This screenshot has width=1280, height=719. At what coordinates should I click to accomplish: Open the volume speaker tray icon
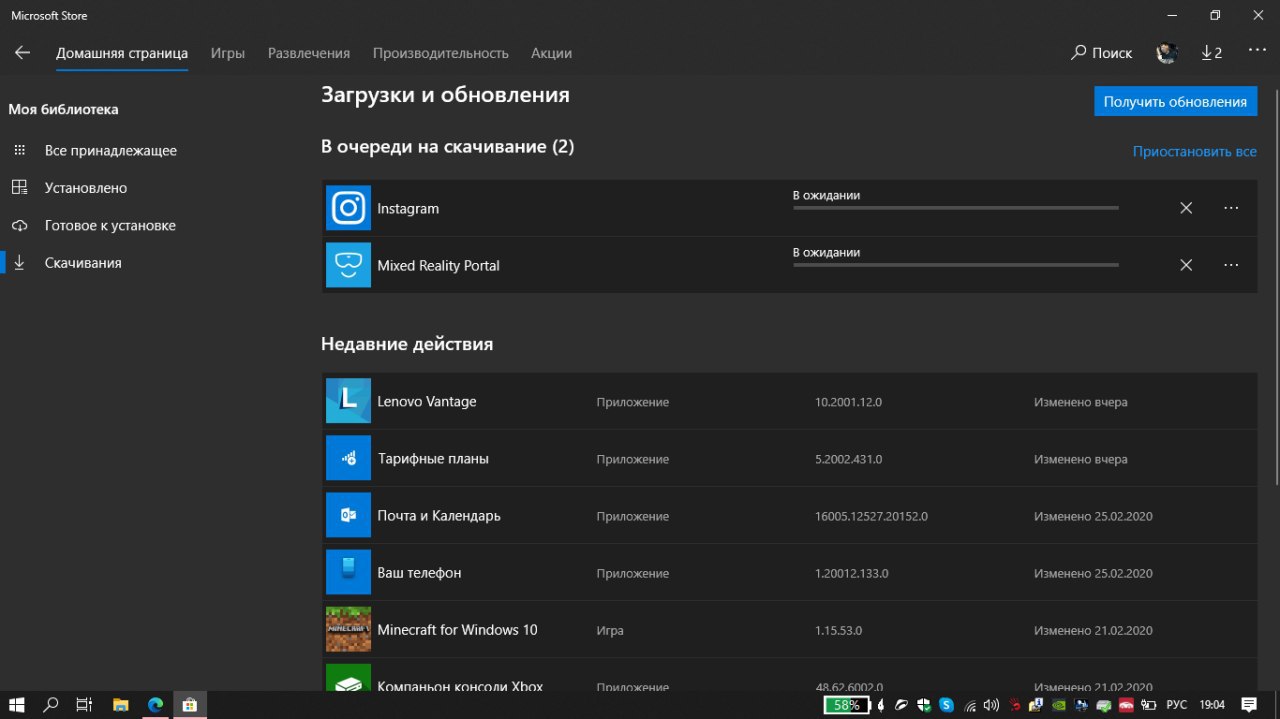pyautogui.click(x=991, y=705)
